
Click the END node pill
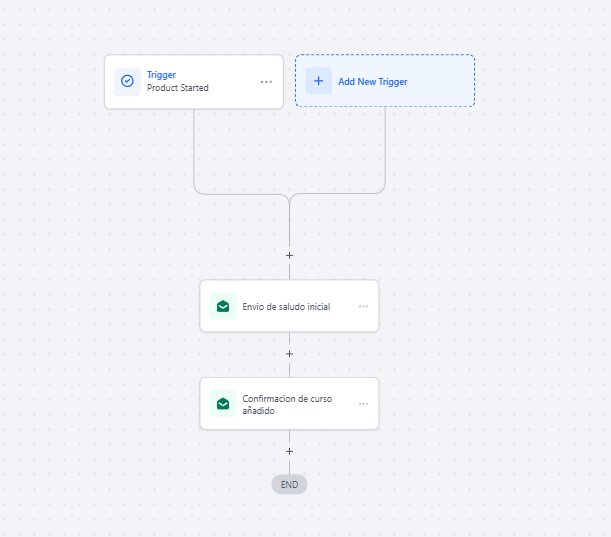289,484
